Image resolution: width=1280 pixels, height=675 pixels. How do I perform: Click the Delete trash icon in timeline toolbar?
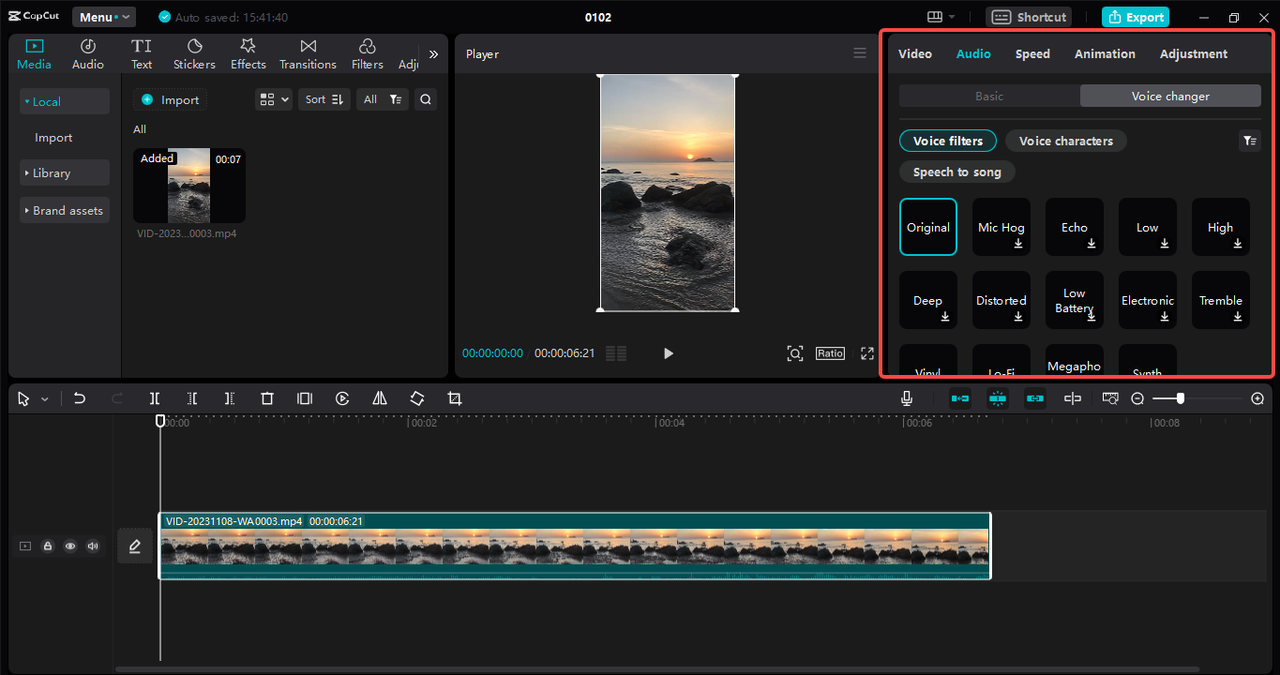click(267, 398)
